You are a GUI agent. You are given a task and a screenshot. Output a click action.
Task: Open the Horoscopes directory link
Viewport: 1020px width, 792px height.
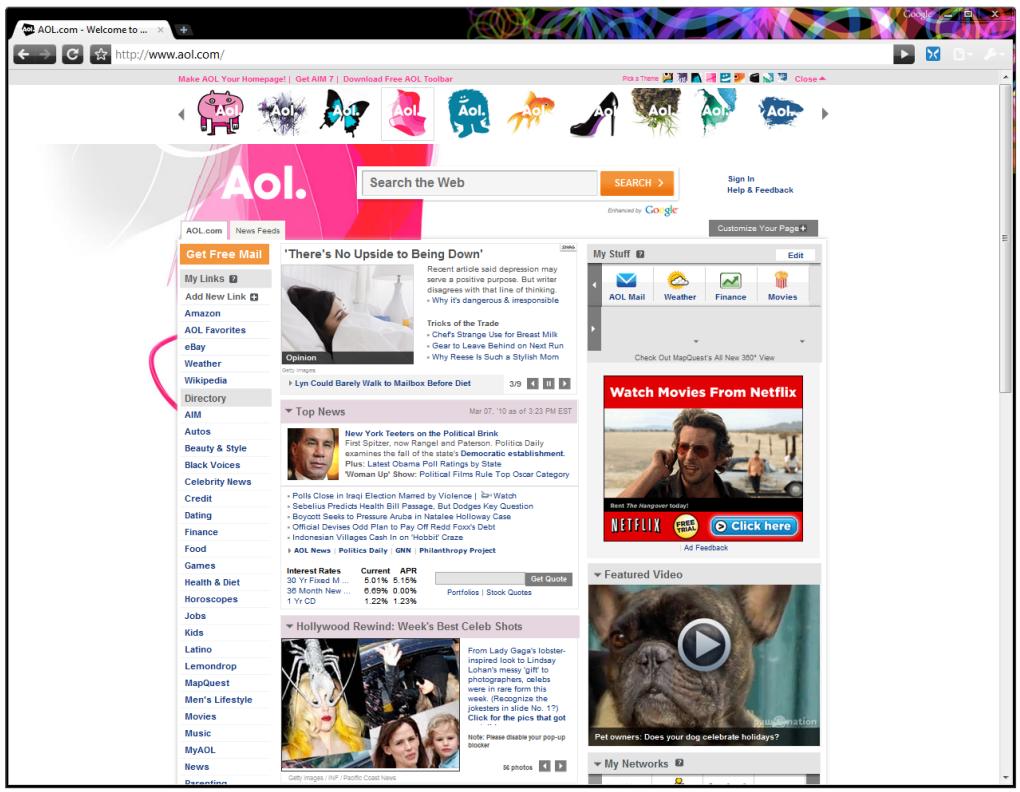tap(211, 599)
